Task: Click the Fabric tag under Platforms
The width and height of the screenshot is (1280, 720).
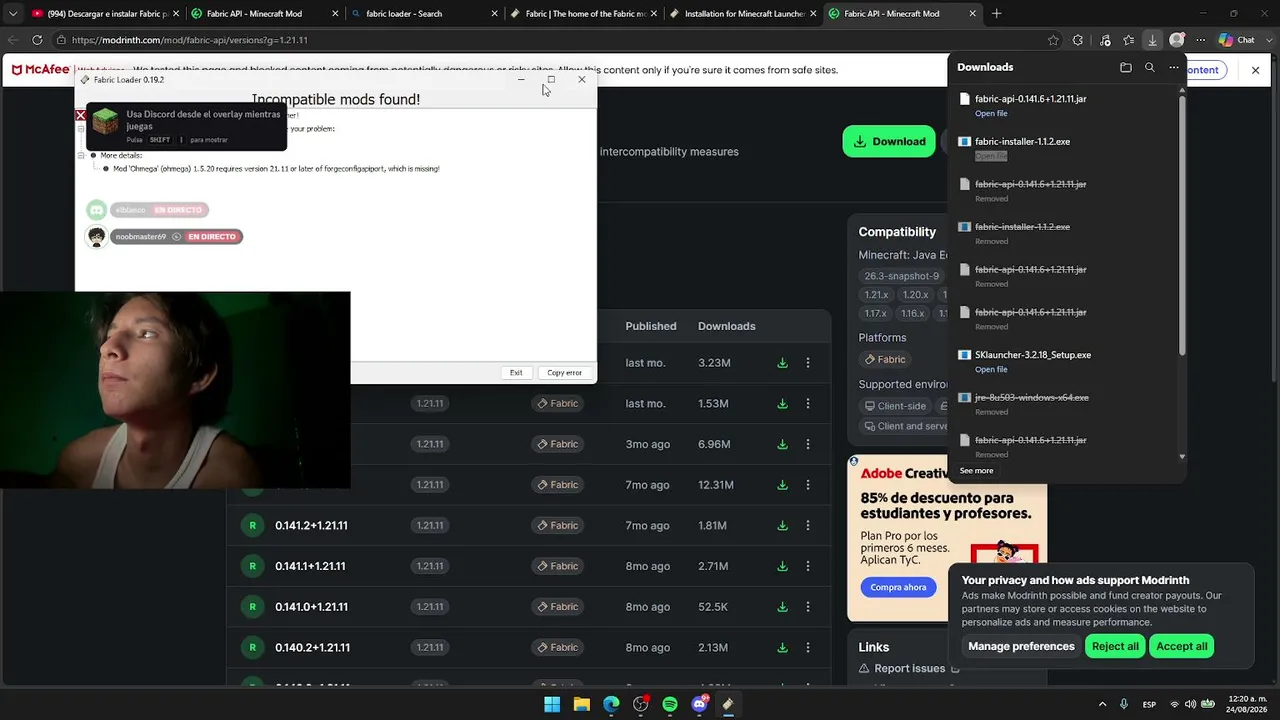Action: 884,359
